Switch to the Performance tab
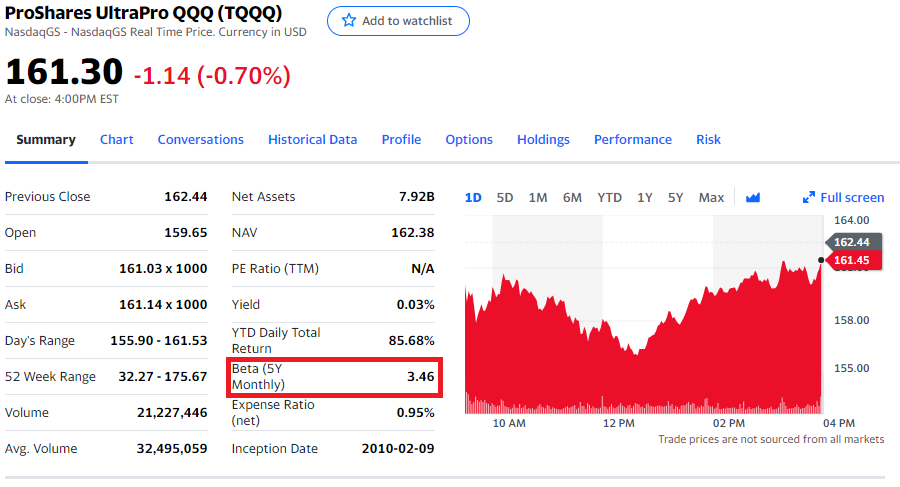Screen dimensions: 900x487 coord(633,140)
